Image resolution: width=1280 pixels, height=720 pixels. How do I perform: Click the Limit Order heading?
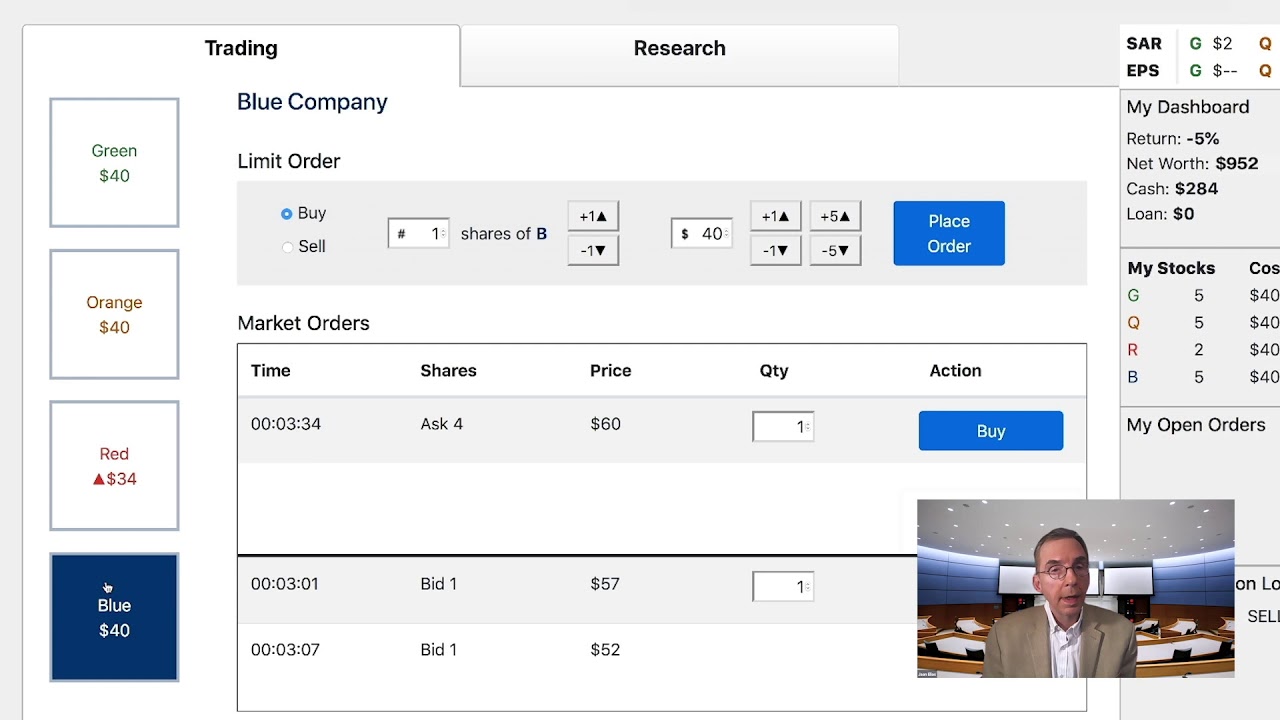[289, 161]
